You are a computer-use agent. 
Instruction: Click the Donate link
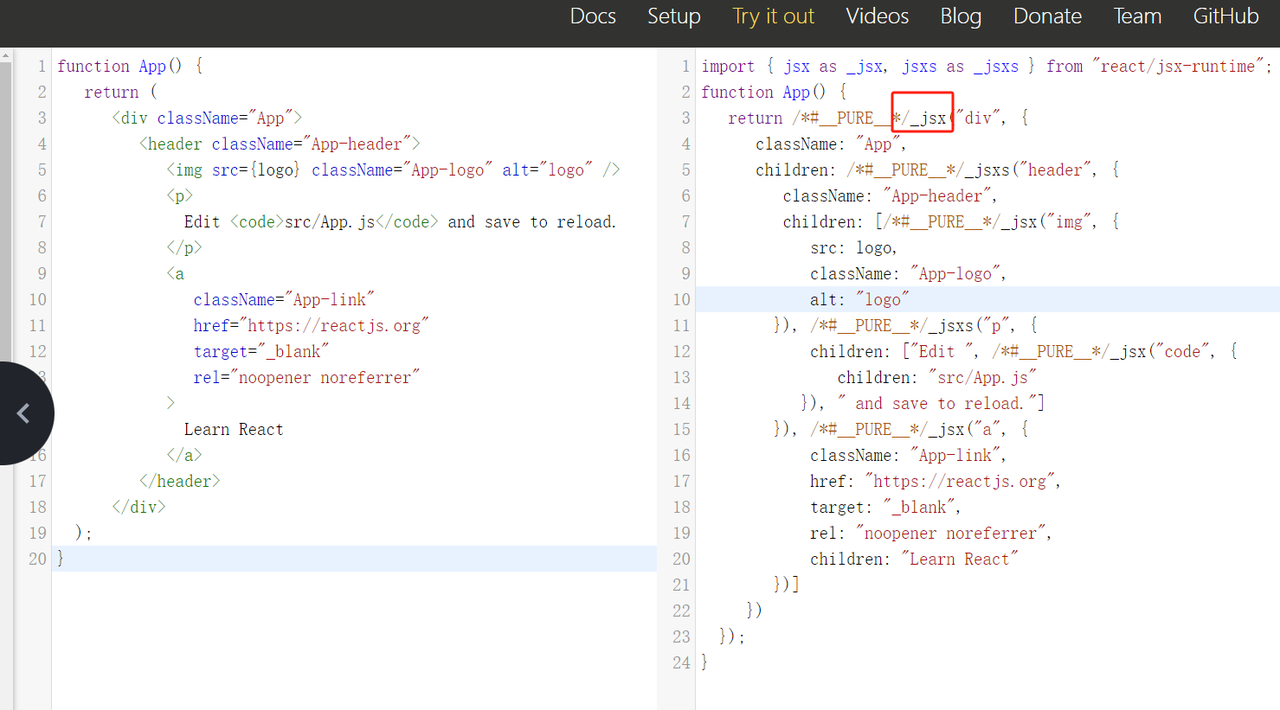(1047, 16)
